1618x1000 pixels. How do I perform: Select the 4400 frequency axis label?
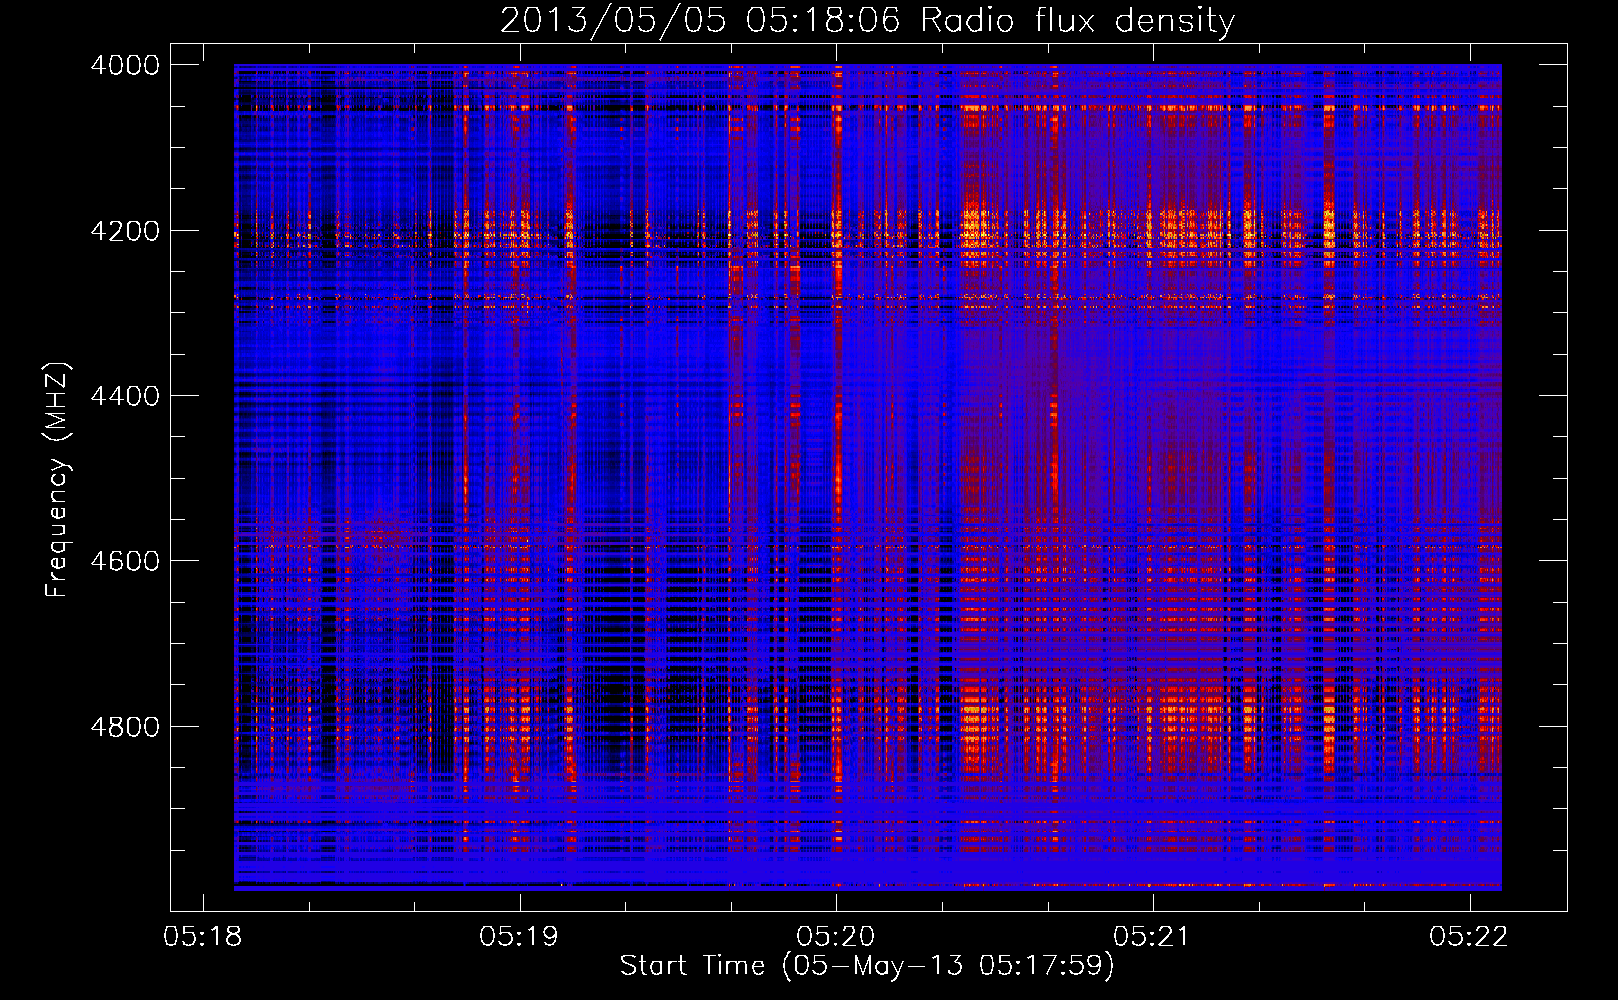pos(125,396)
